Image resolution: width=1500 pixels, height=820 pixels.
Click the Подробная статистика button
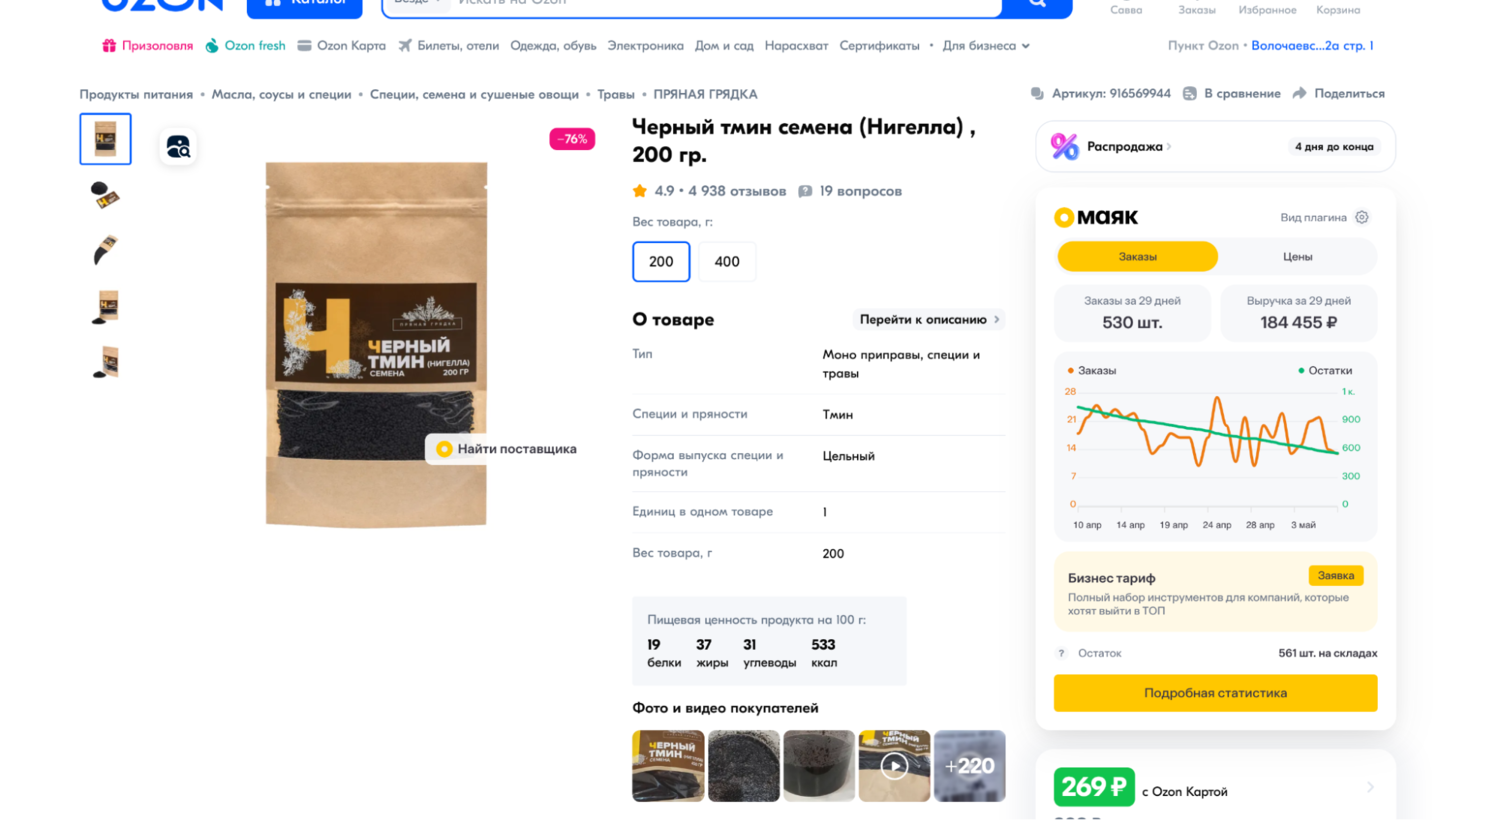coord(1215,693)
